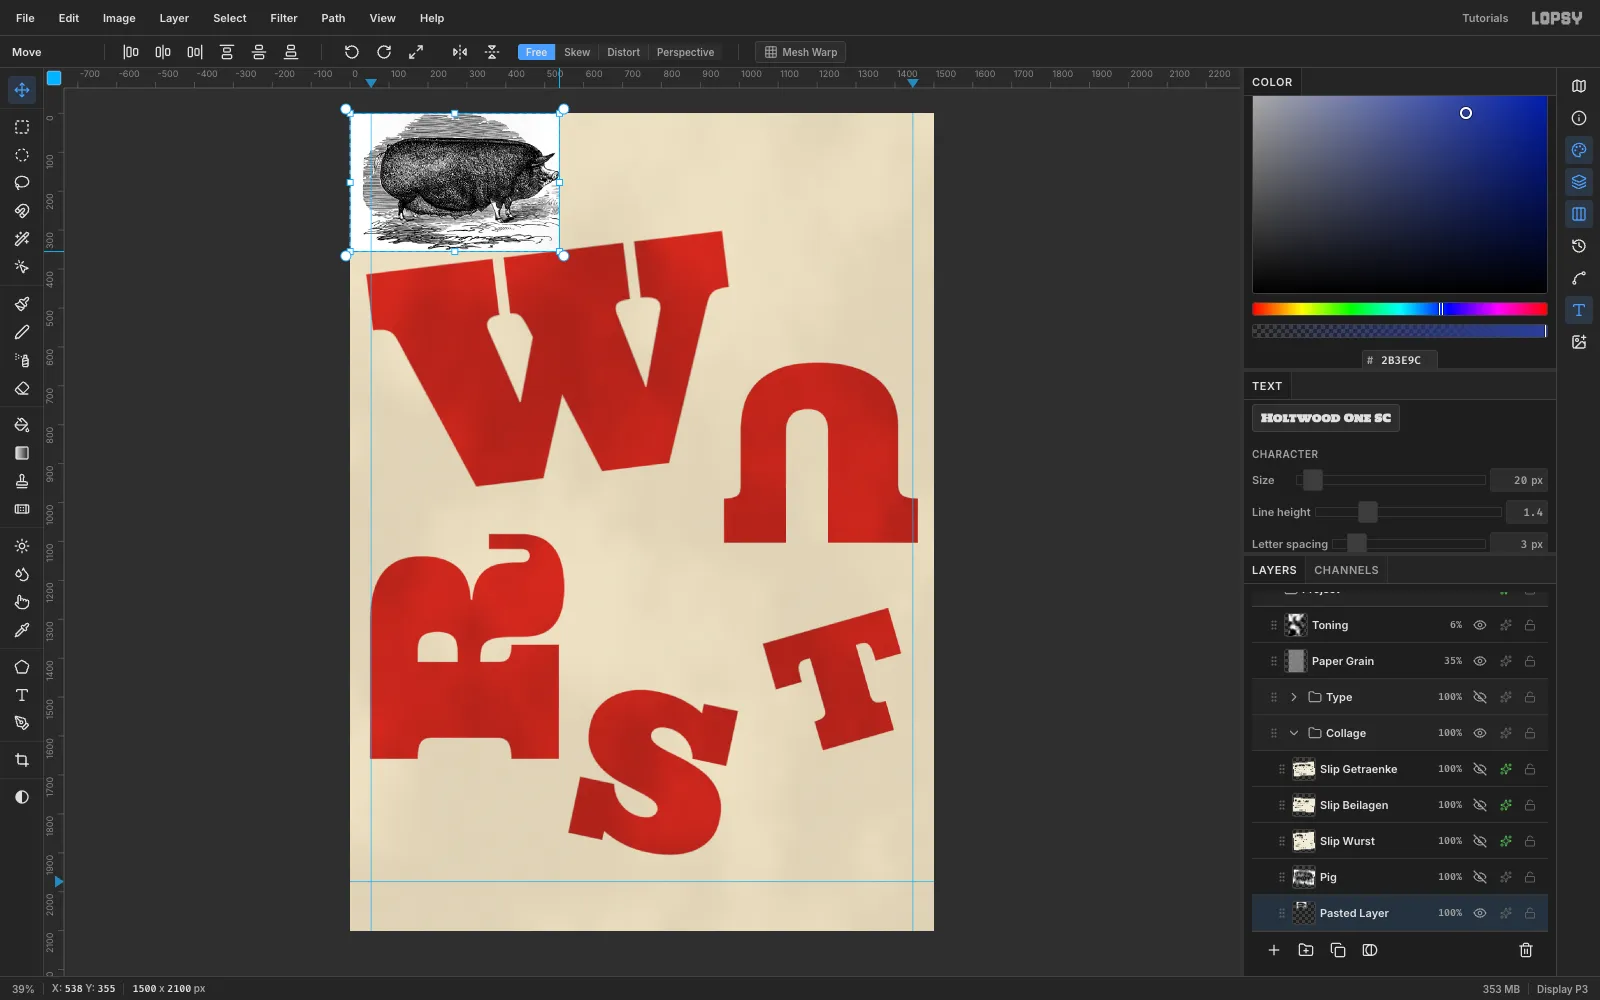Choose the paint bucket fill tool
This screenshot has width=1600, height=1000.
(22, 425)
